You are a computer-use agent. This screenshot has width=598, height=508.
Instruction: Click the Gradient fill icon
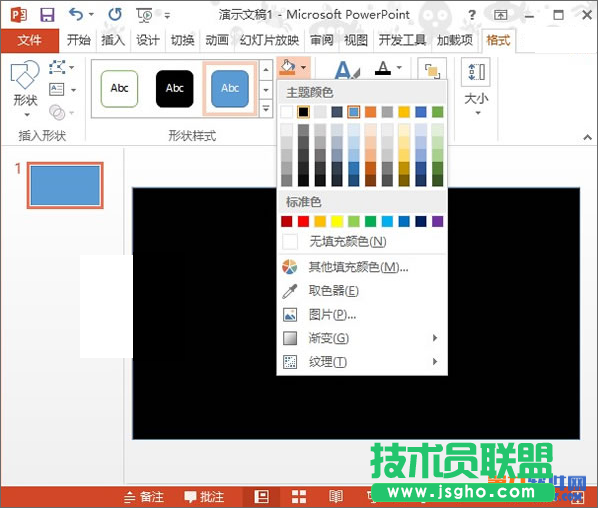click(290, 338)
